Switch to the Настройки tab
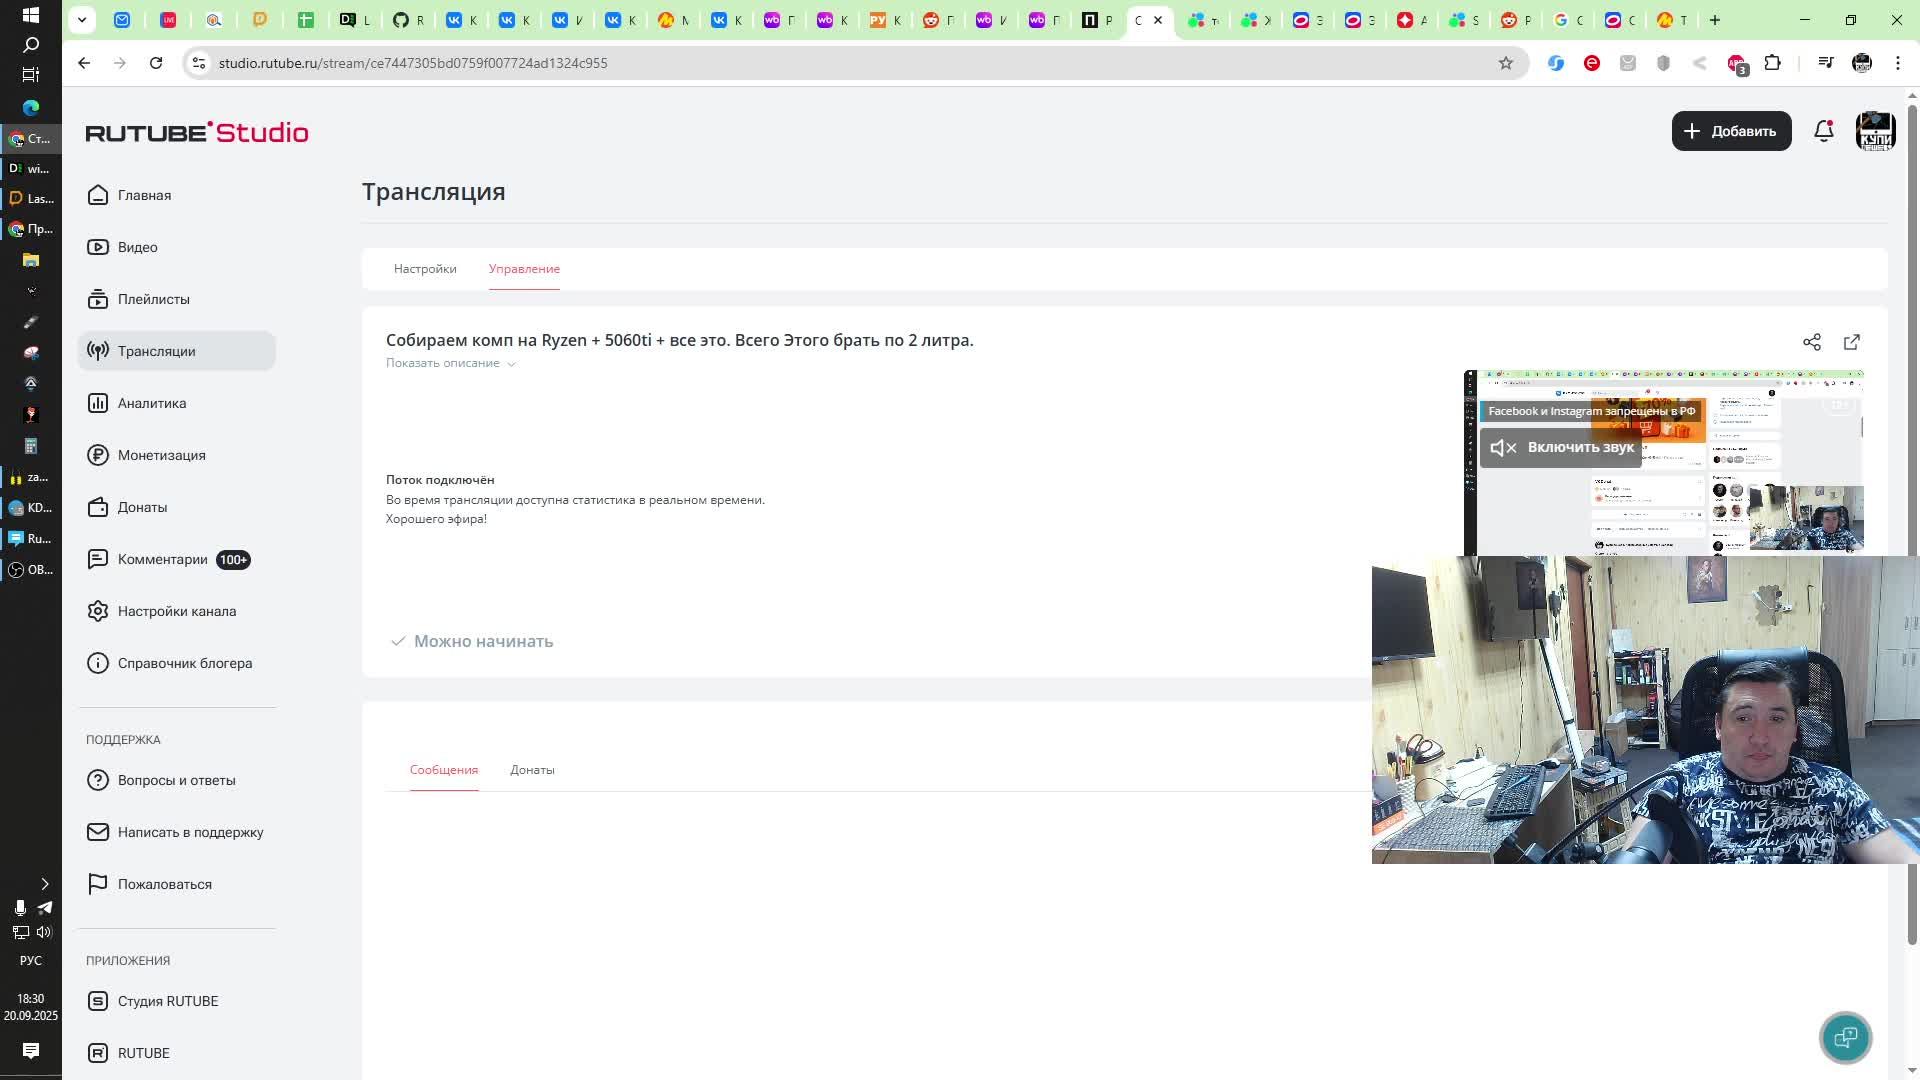The image size is (1920, 1080). [425, 269]
